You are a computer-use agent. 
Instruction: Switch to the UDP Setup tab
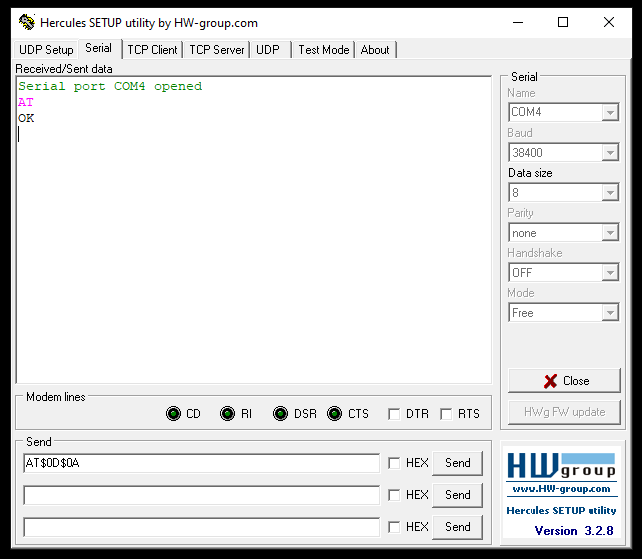point(46,50)
